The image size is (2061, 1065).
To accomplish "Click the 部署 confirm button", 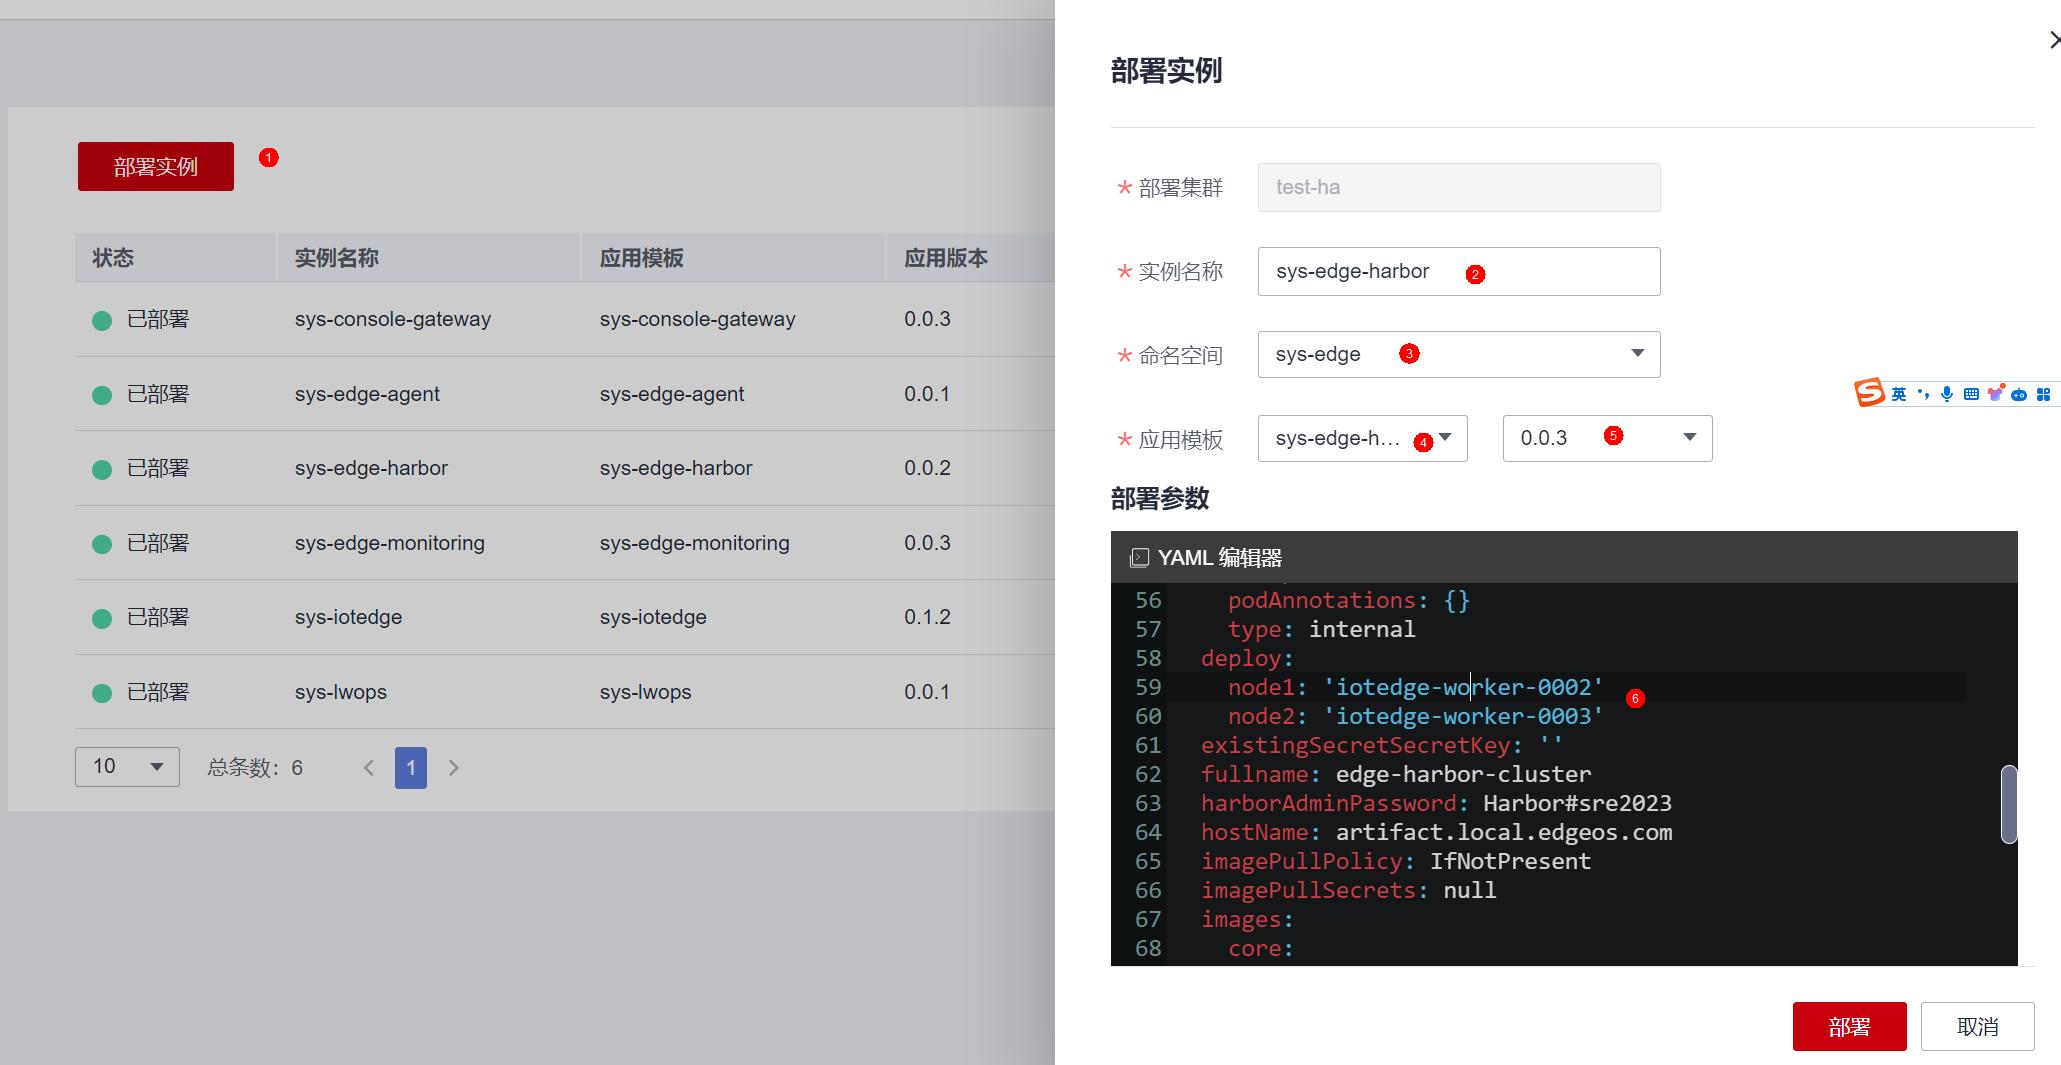I will point(1850,1026).
